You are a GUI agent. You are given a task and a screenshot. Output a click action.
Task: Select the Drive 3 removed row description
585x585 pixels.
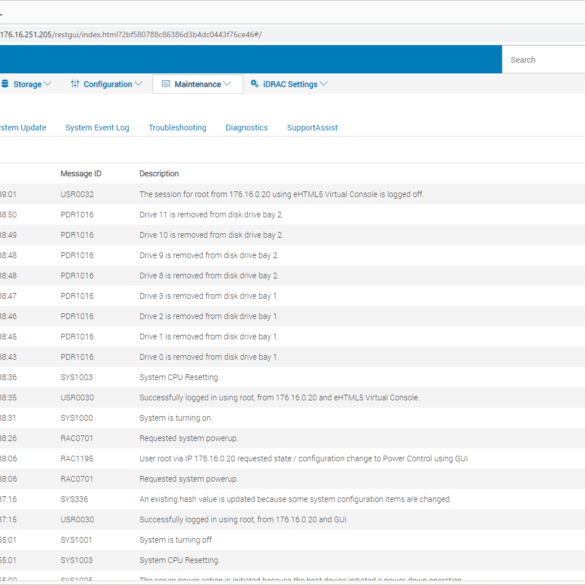(209, 296)
